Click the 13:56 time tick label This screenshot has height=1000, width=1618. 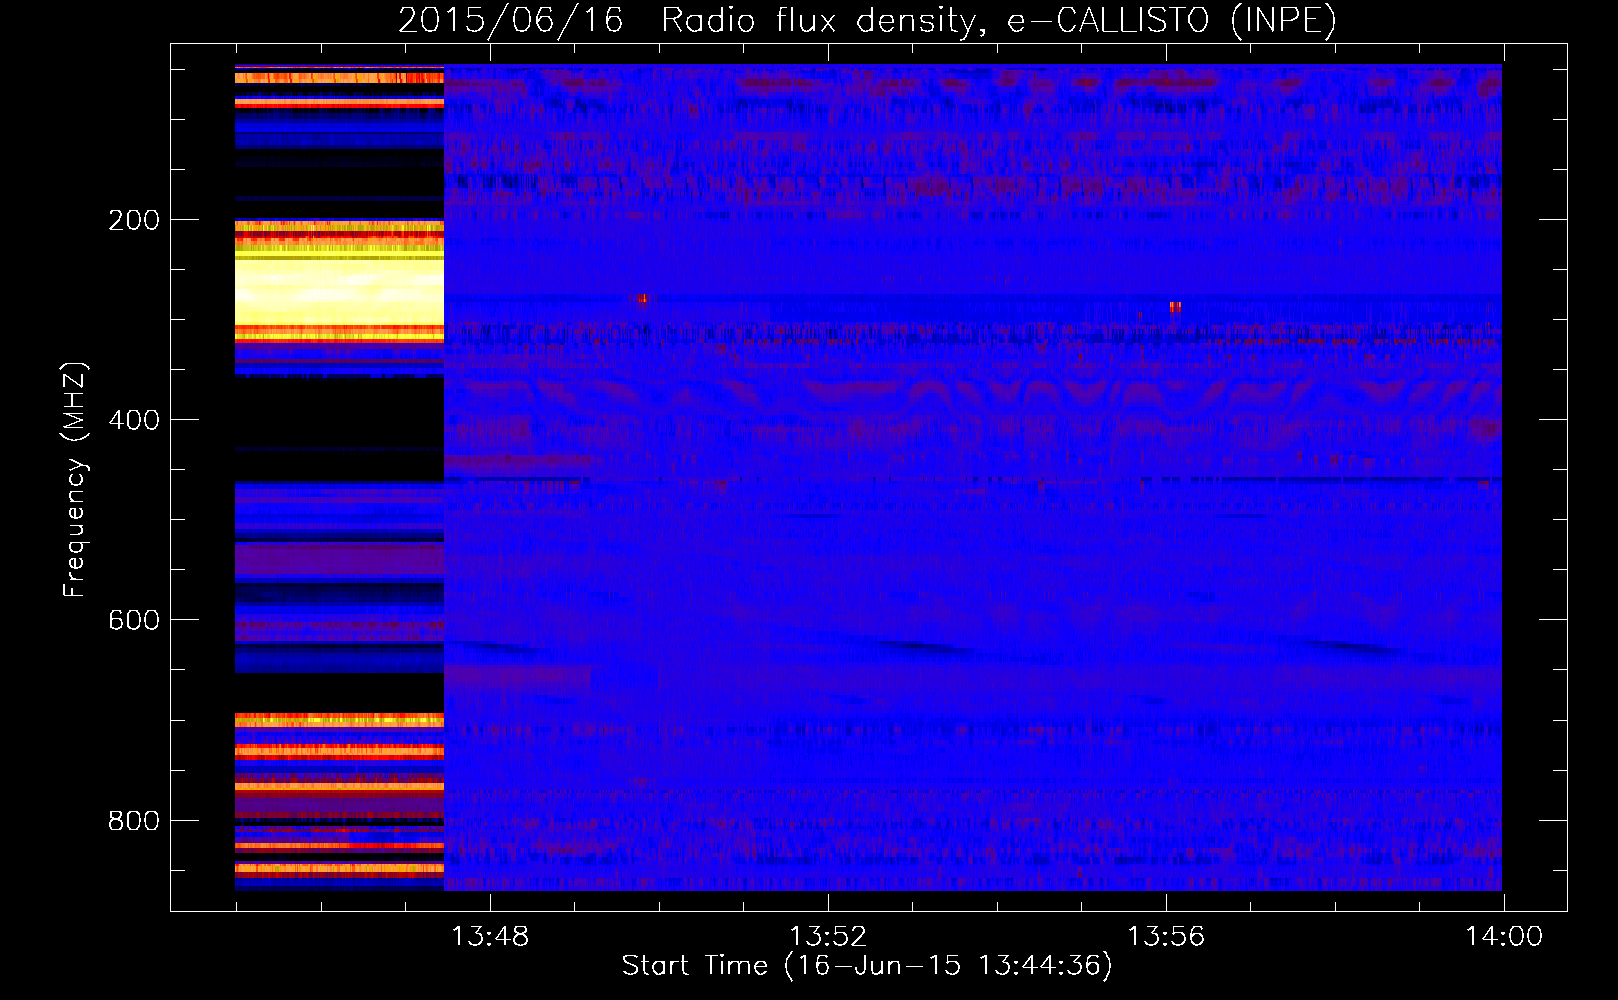[1166, 937]
